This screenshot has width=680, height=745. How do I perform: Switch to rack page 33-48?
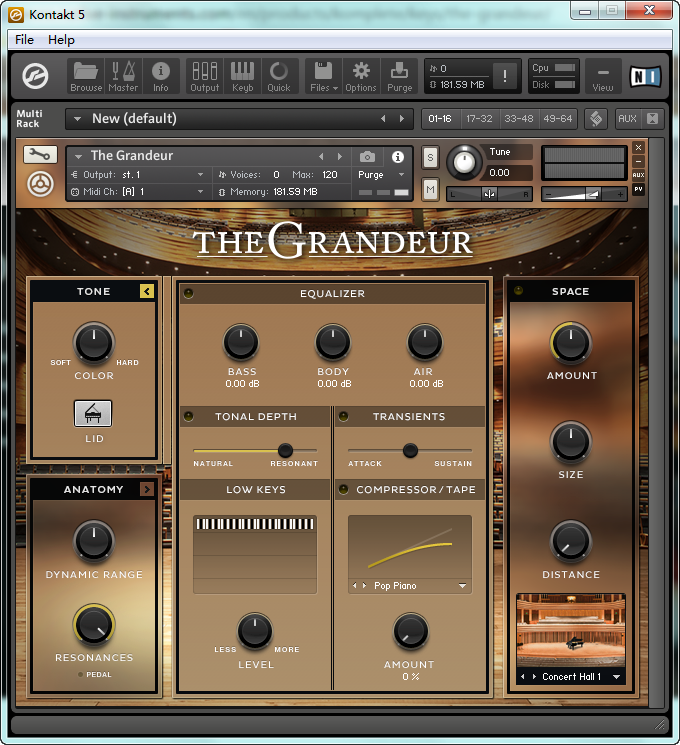pyautogui.click(x=518, y=119)
